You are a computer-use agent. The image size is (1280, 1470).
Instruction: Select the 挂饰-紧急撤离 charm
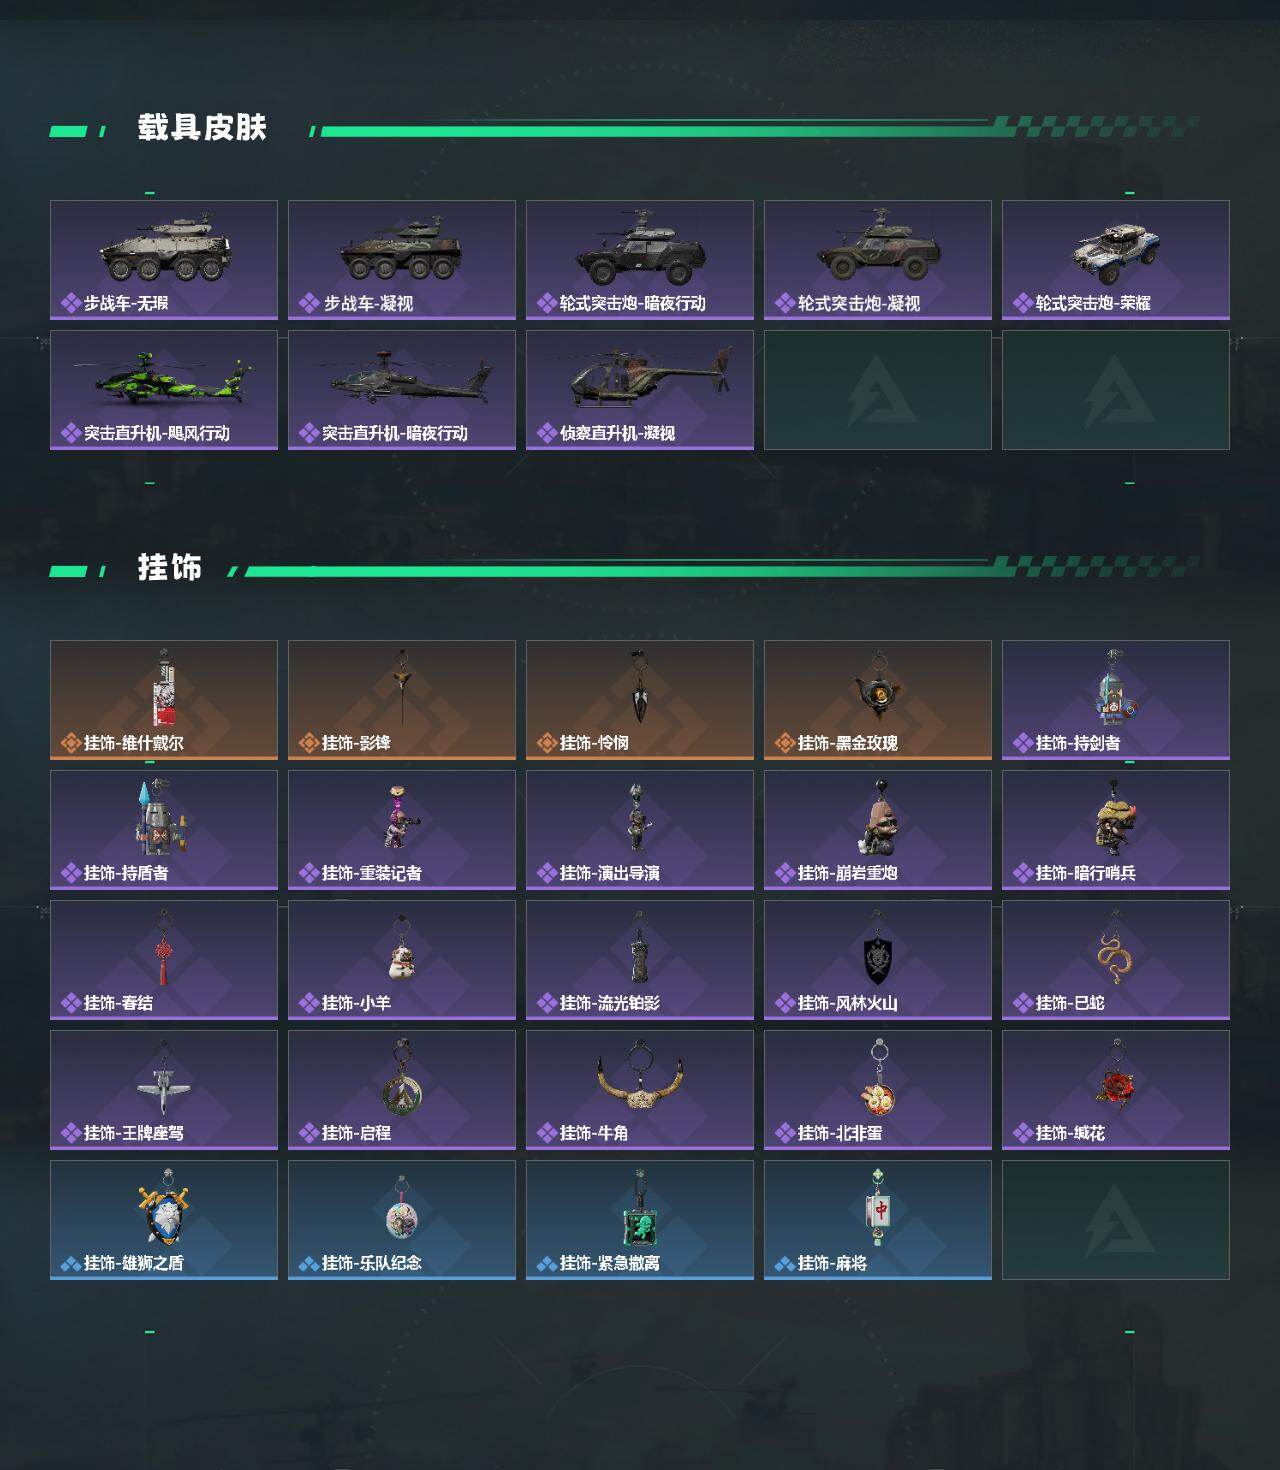click(640, 1220)
